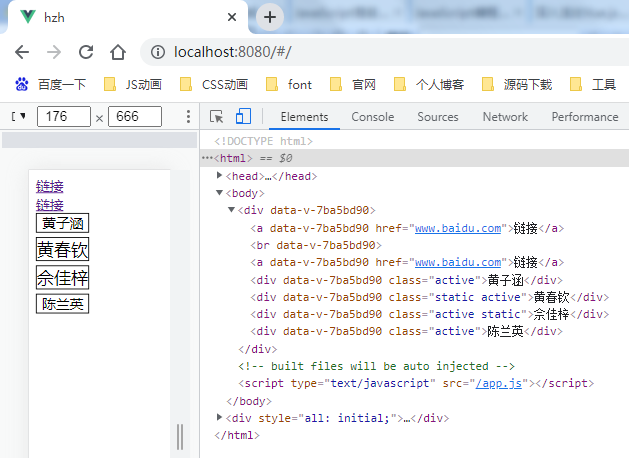Click the first 链接 link on page

click(50, 186)
